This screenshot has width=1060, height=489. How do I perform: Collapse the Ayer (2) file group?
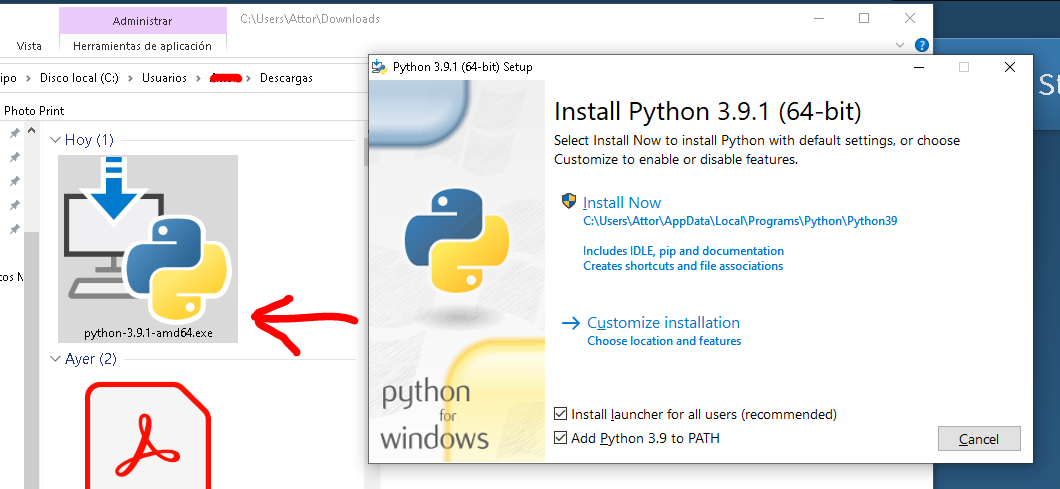pyautogui.click(x=56, y=359)
